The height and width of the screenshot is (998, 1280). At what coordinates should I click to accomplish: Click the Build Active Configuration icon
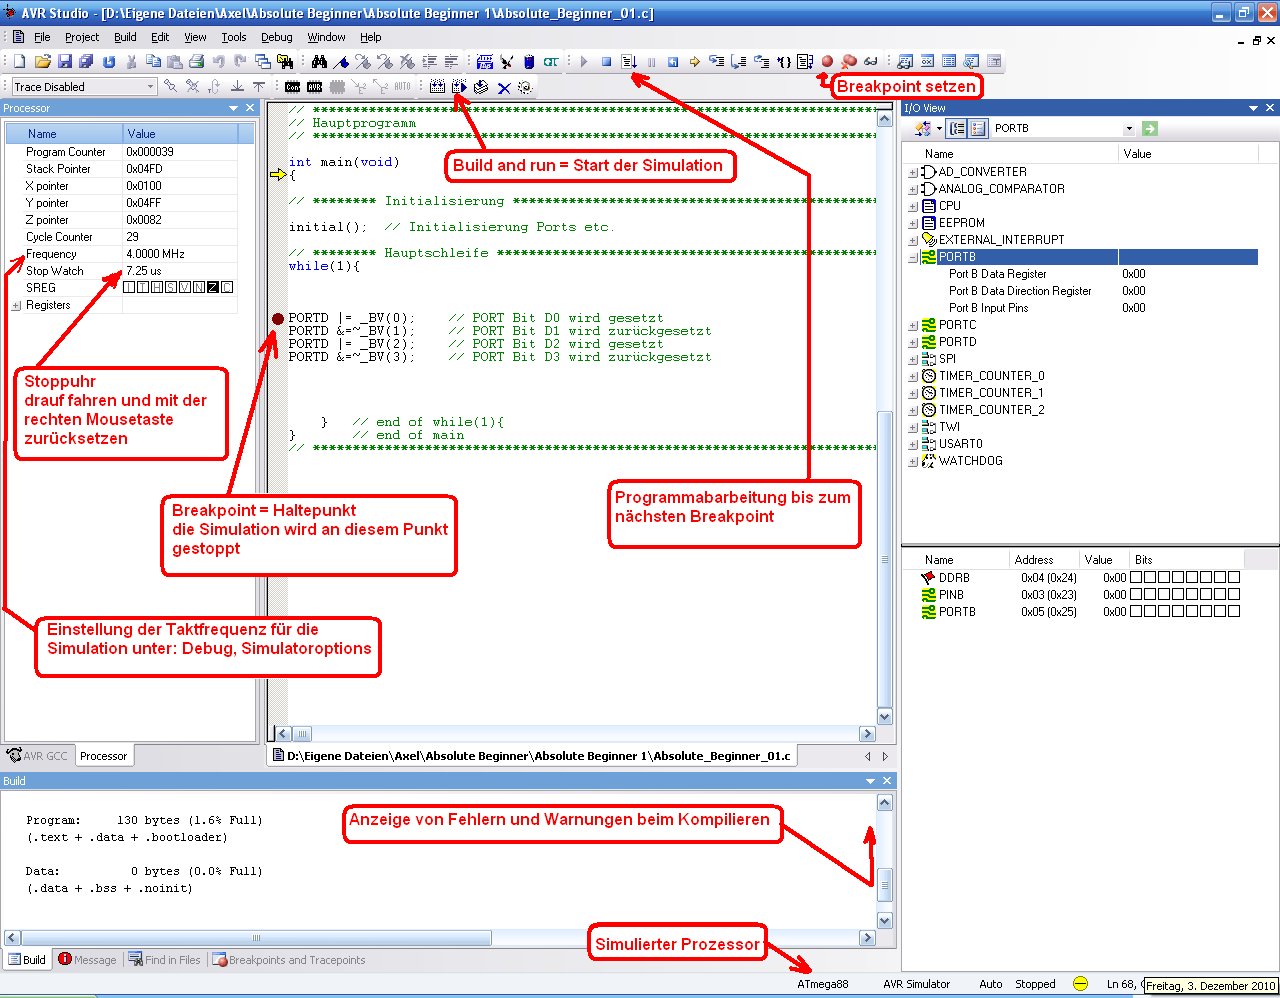[437, 87]
